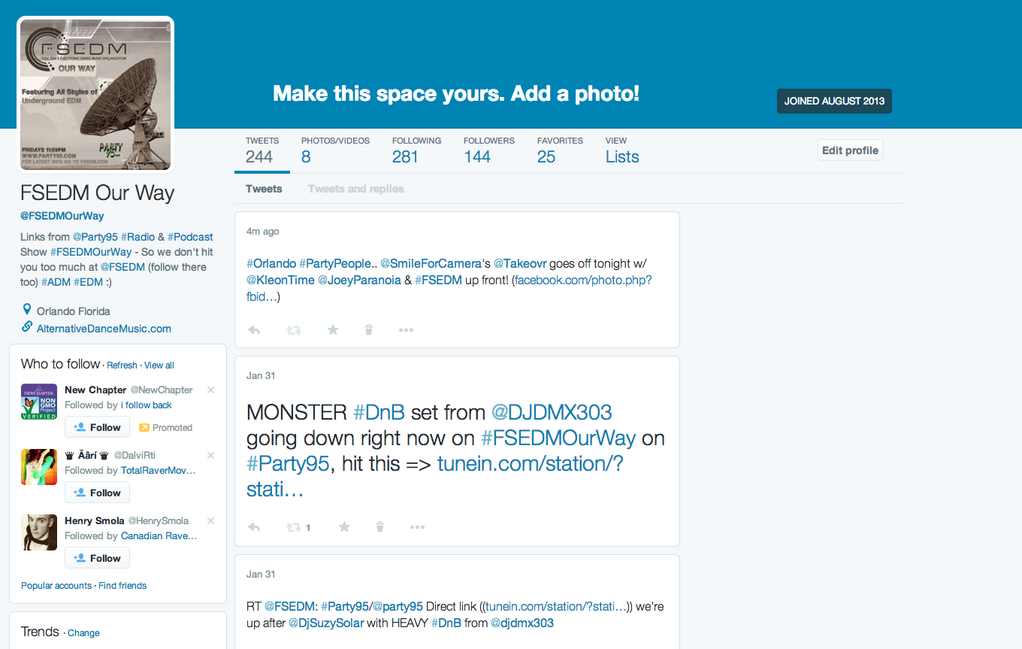Open Henry Smola's avatar photo

[39, 532]
